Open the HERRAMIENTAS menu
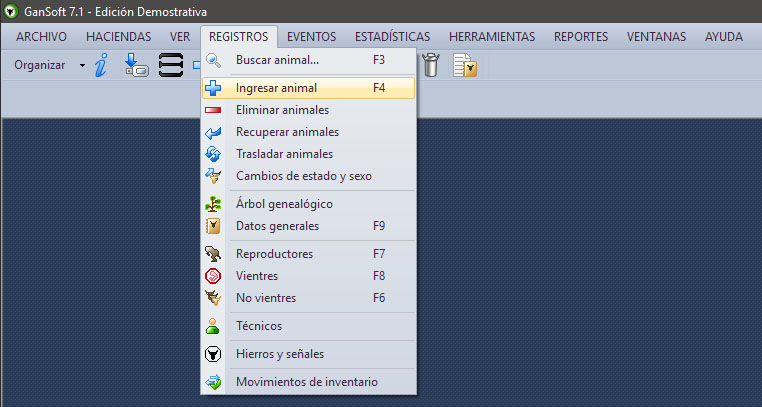762x407 pixels. [492, 36]
